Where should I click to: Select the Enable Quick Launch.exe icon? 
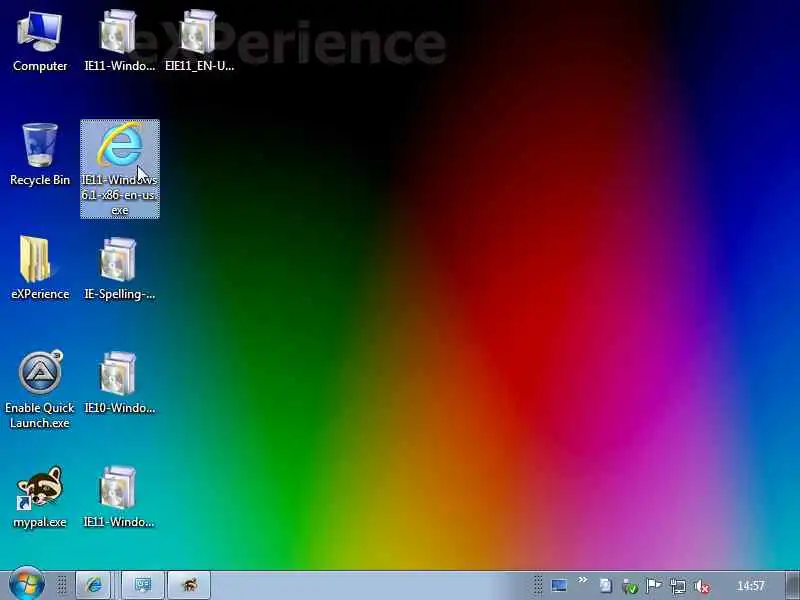pos(40,389)
